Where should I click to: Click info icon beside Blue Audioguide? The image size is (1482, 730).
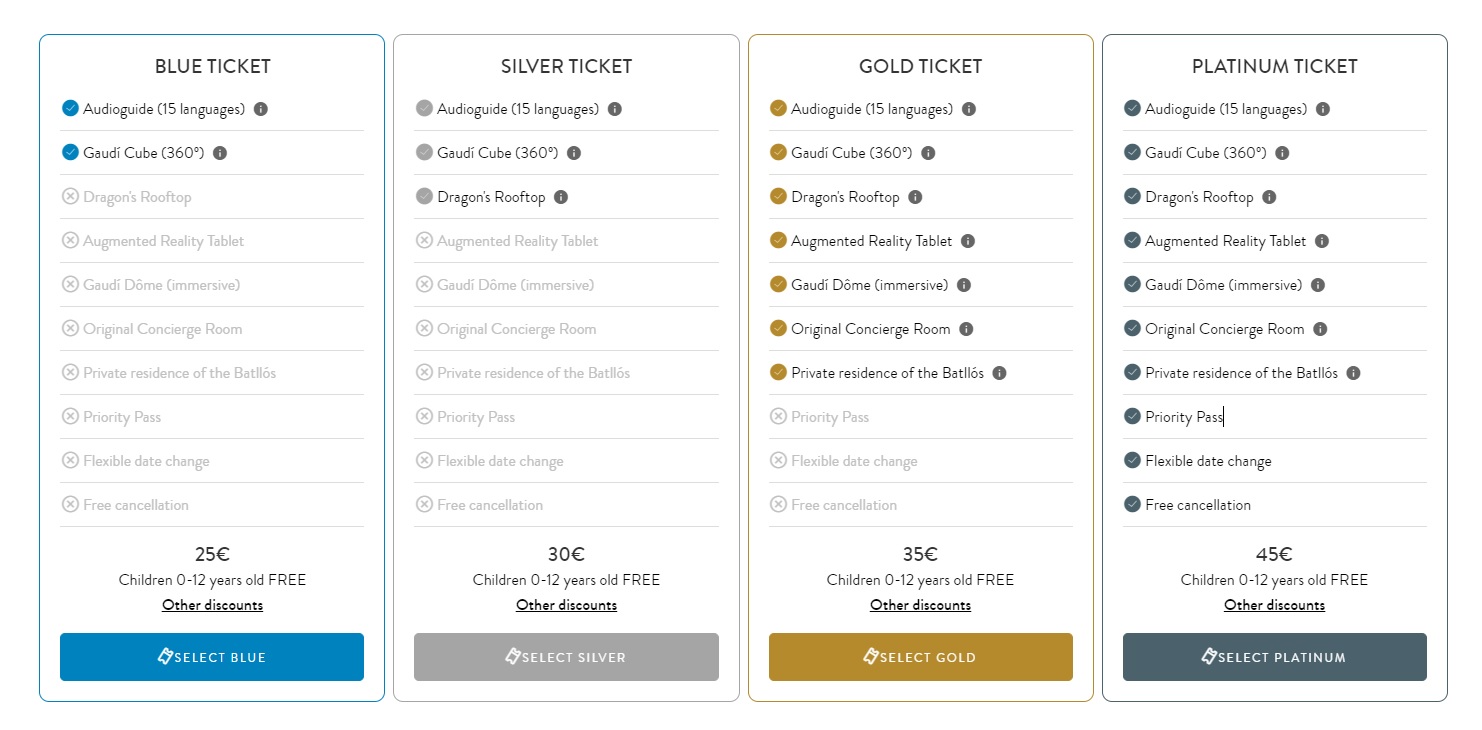[261, 109]
